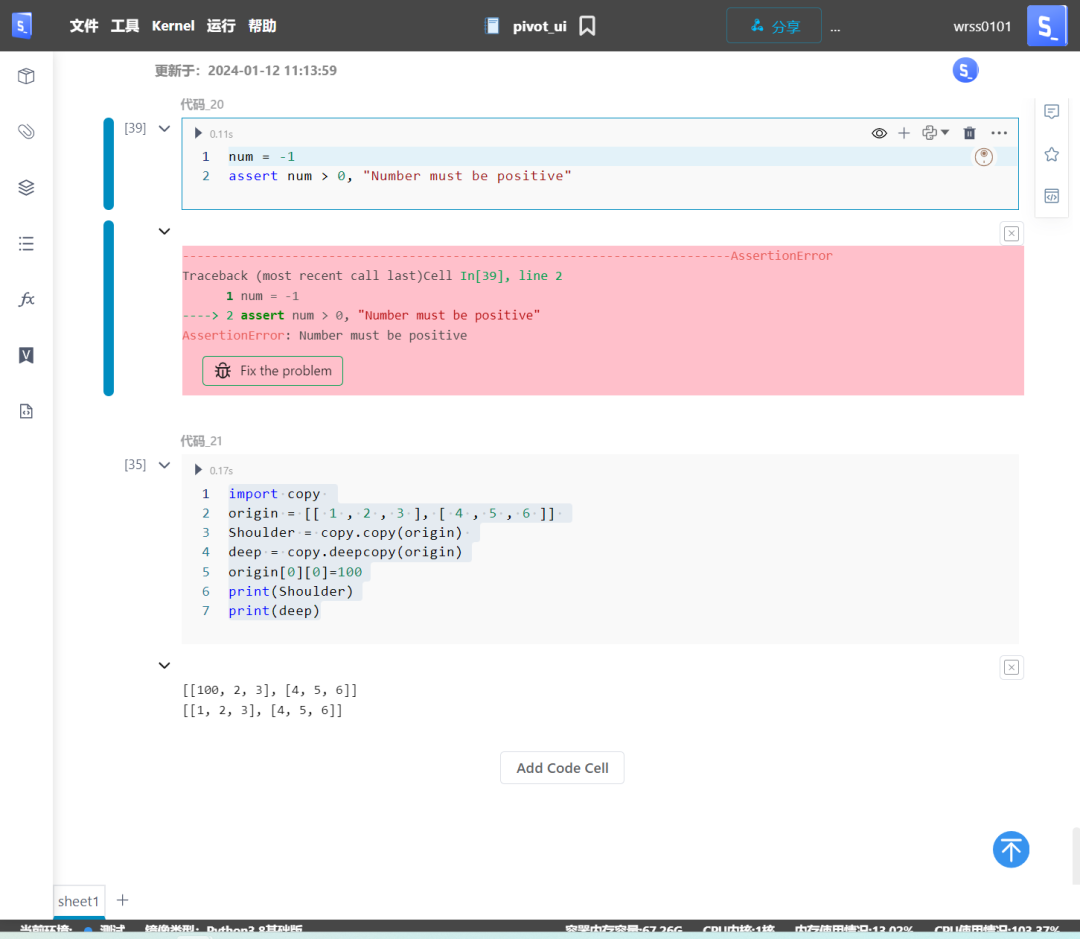Switch to the sheet1 tab

[x=78, y=901]
